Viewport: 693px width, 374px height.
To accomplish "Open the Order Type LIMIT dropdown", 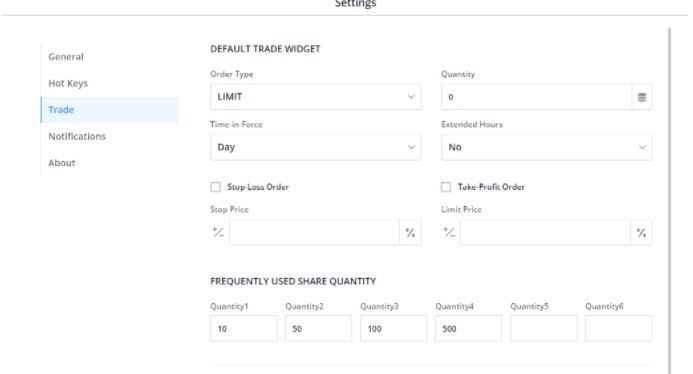I will [316, 97].
